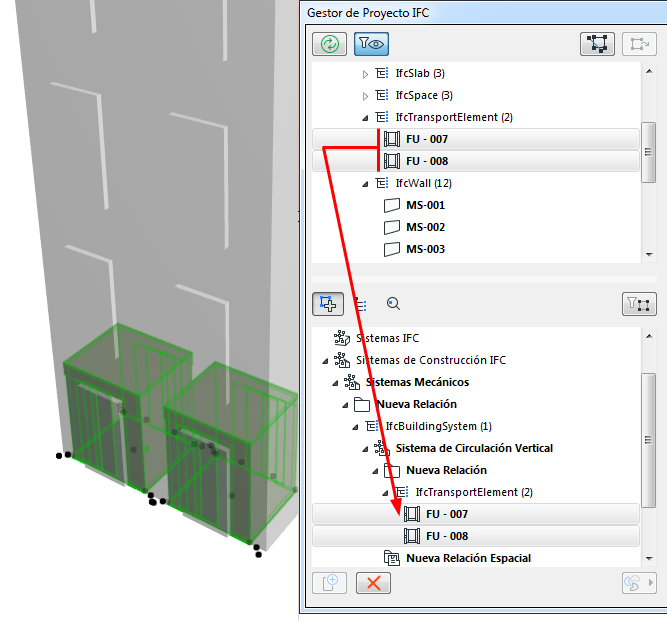
Task: Select FU - 008 in upper tree
Action: 476,161
